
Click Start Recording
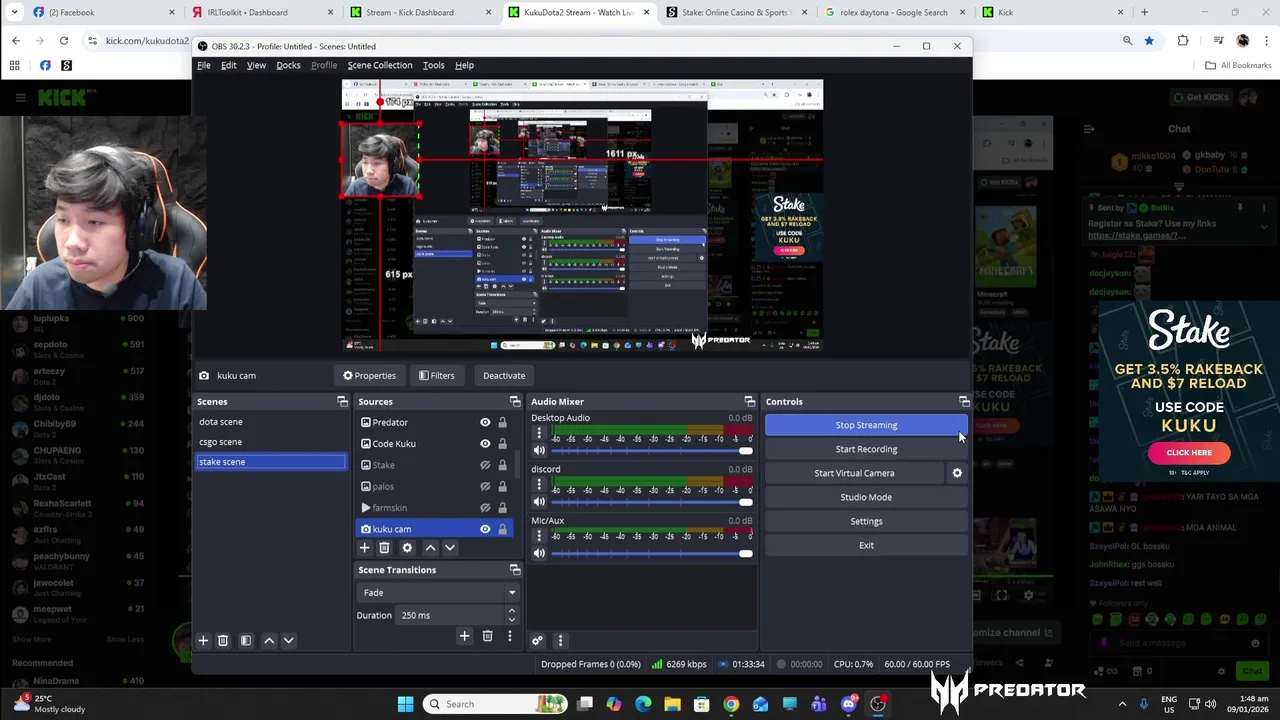[x=866, y=449]
